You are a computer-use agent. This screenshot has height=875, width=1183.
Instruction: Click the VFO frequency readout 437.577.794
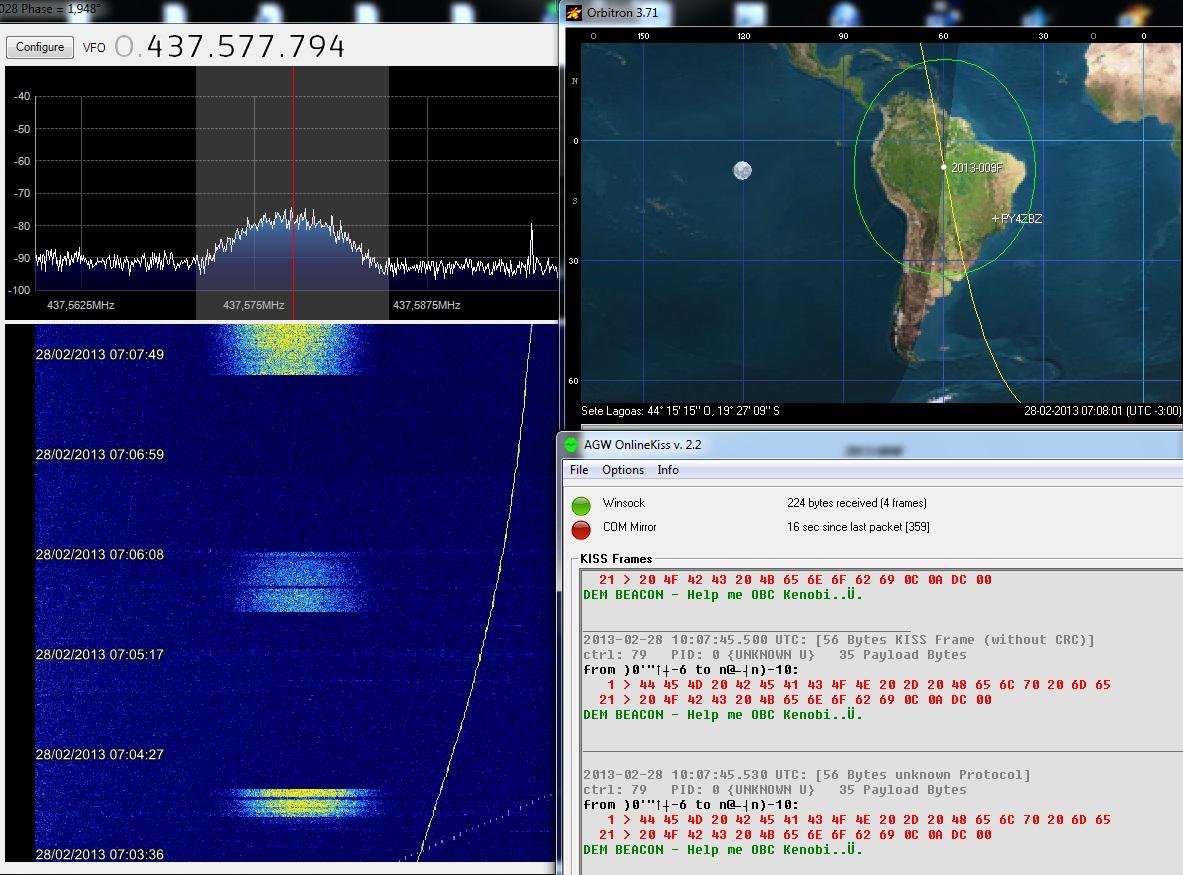tap(230, 47)
